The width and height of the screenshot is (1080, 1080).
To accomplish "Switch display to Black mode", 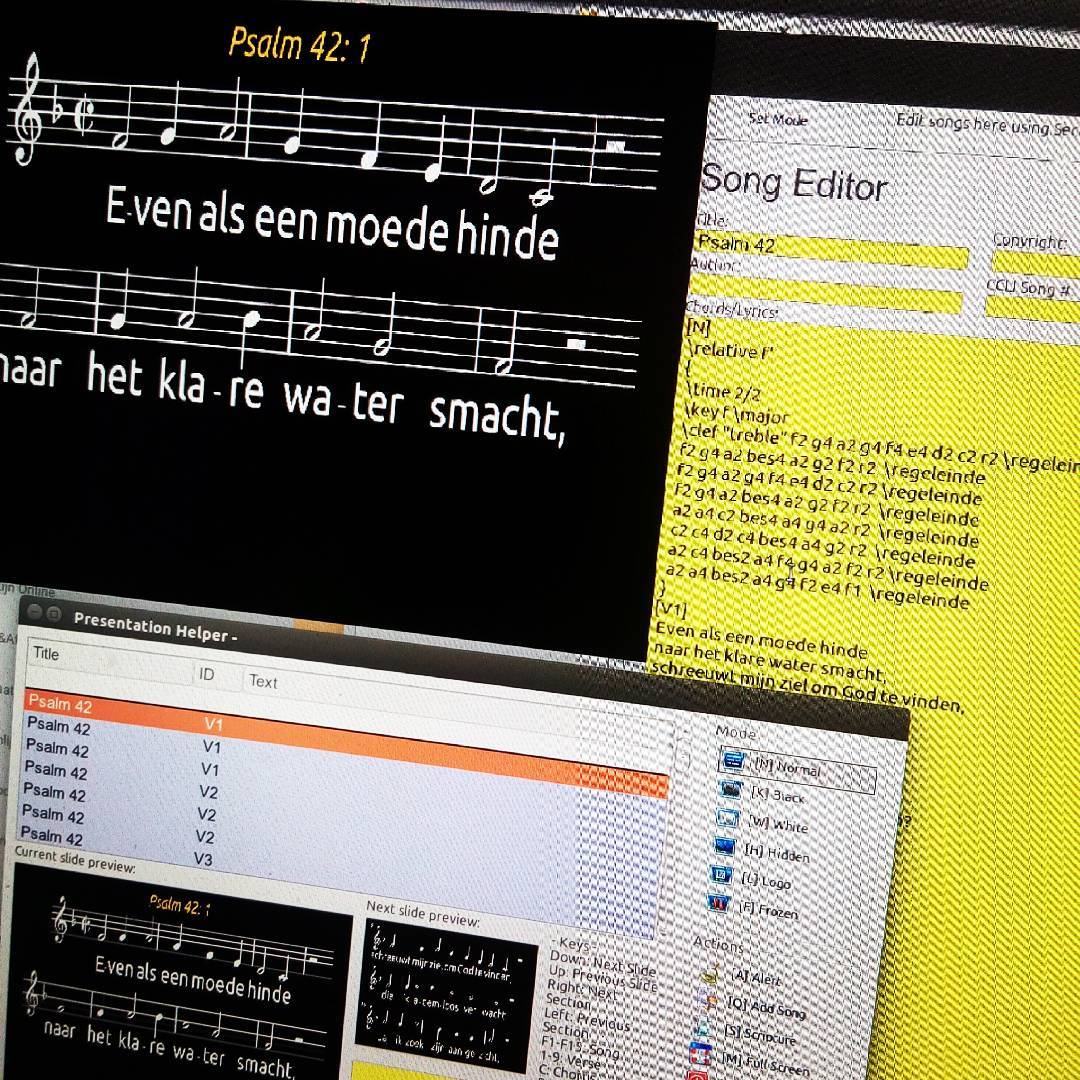I will (x=732, y=790).
